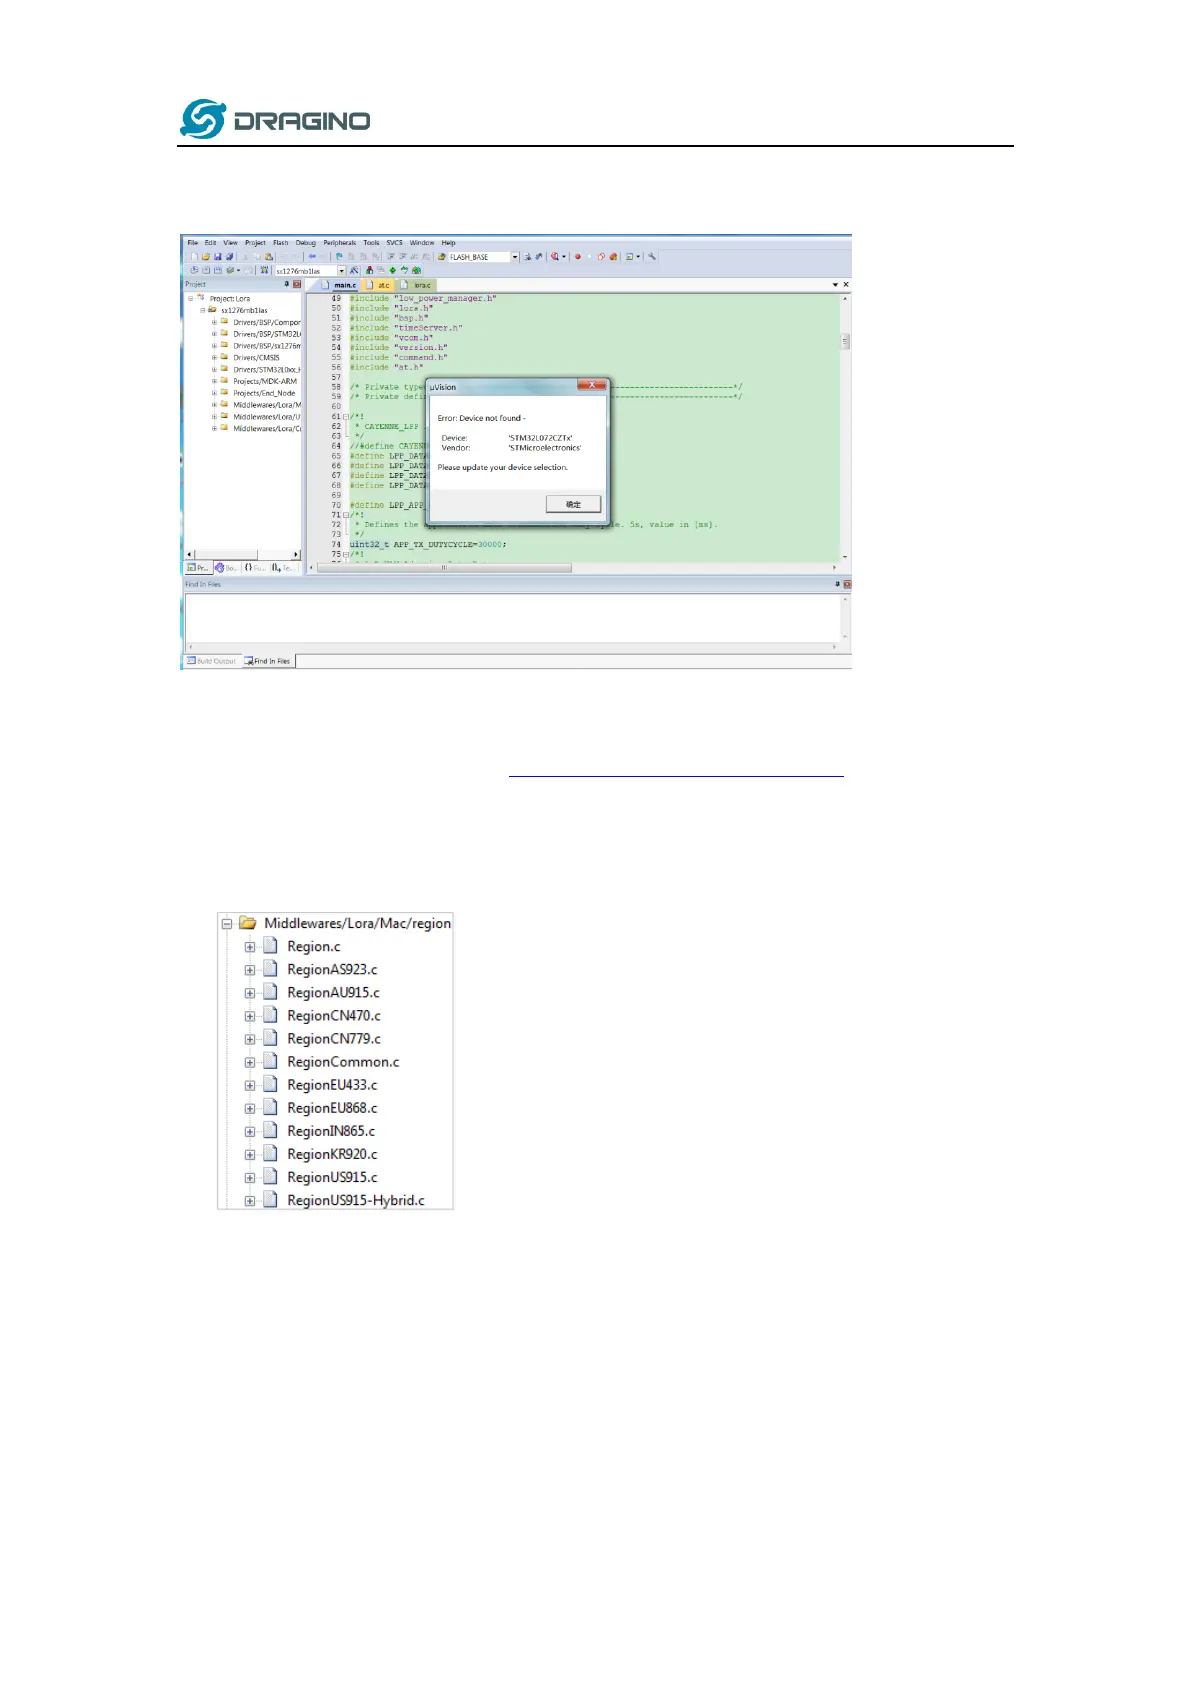Click the Cut toolbar icon
The height and width of the screenshot is (1684, 1191).
[245, 257]
